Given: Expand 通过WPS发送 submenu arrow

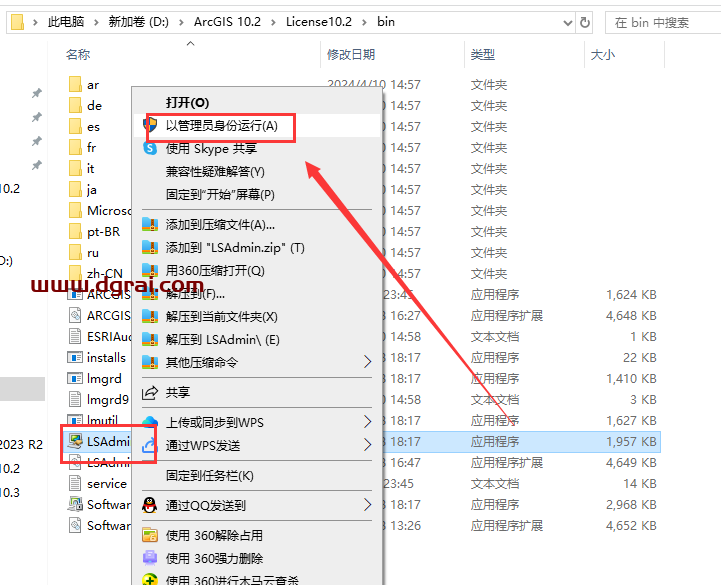Looking at the screenshot, I should click(x=367, y=445).
